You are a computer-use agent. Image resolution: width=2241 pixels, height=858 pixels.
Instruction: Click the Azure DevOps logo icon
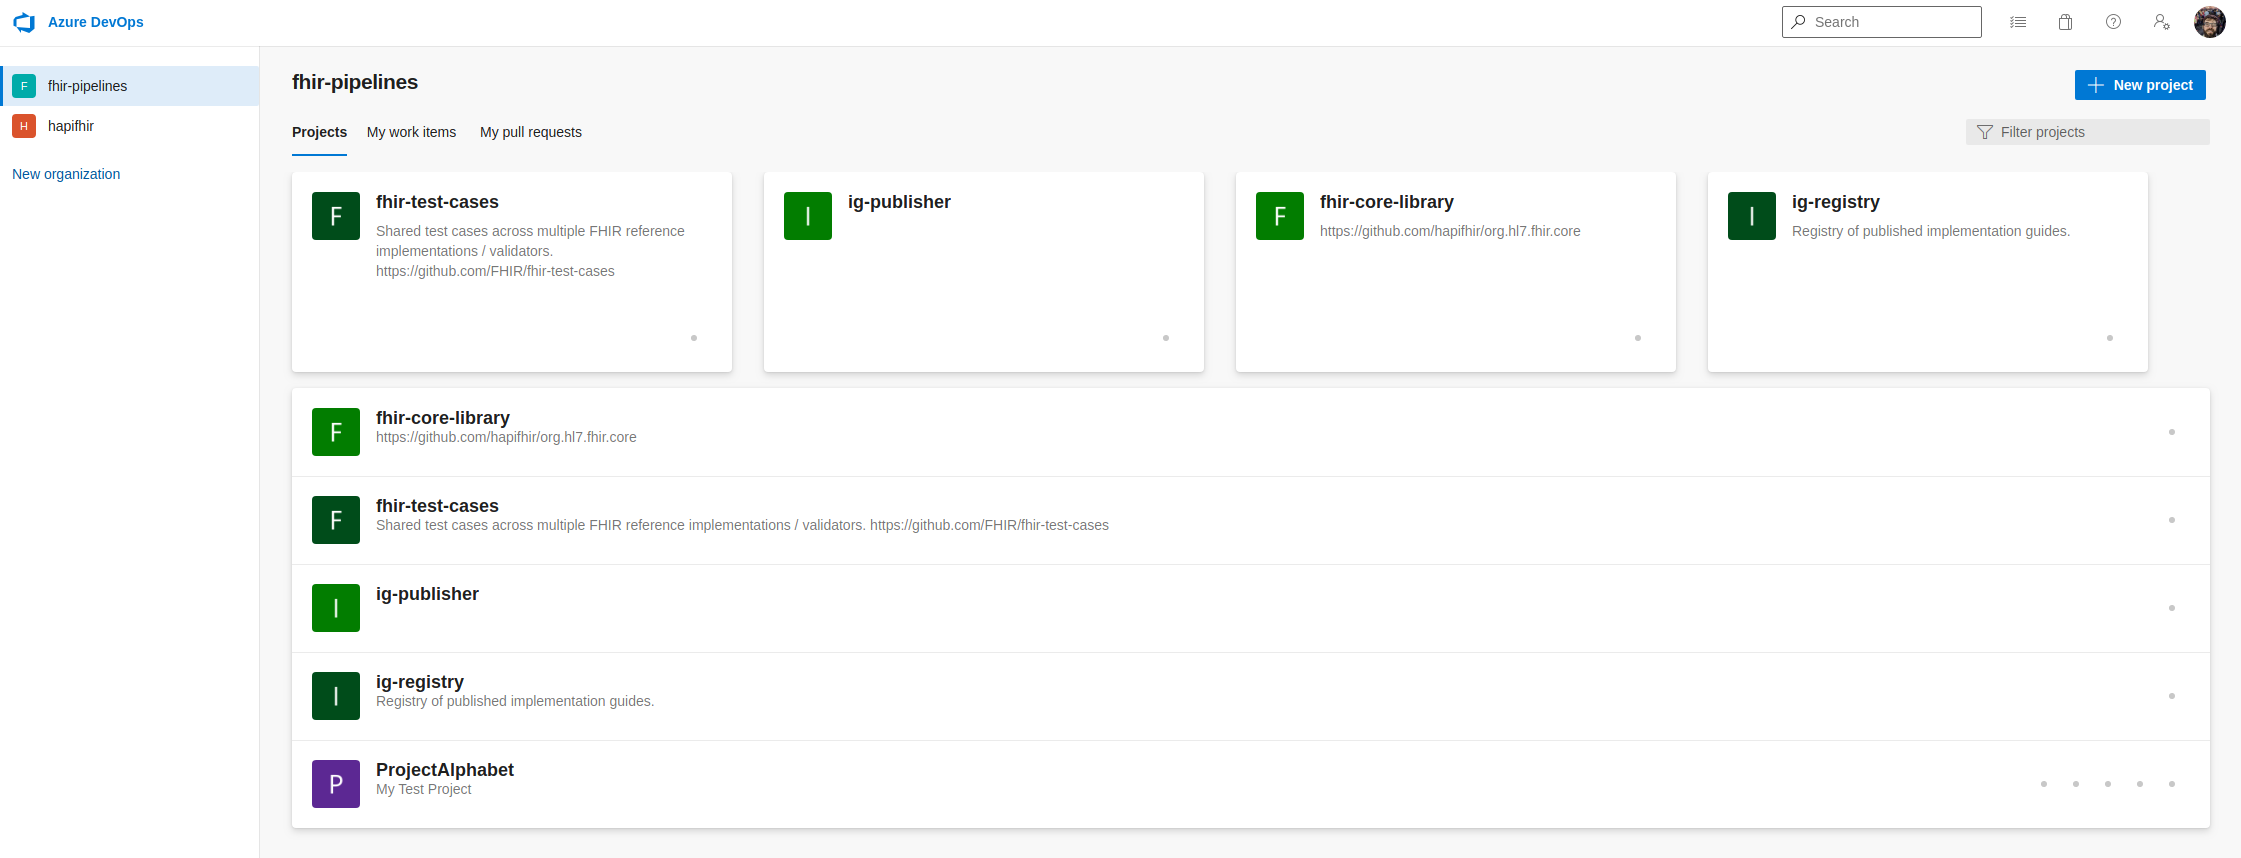(x=24, y=22)
